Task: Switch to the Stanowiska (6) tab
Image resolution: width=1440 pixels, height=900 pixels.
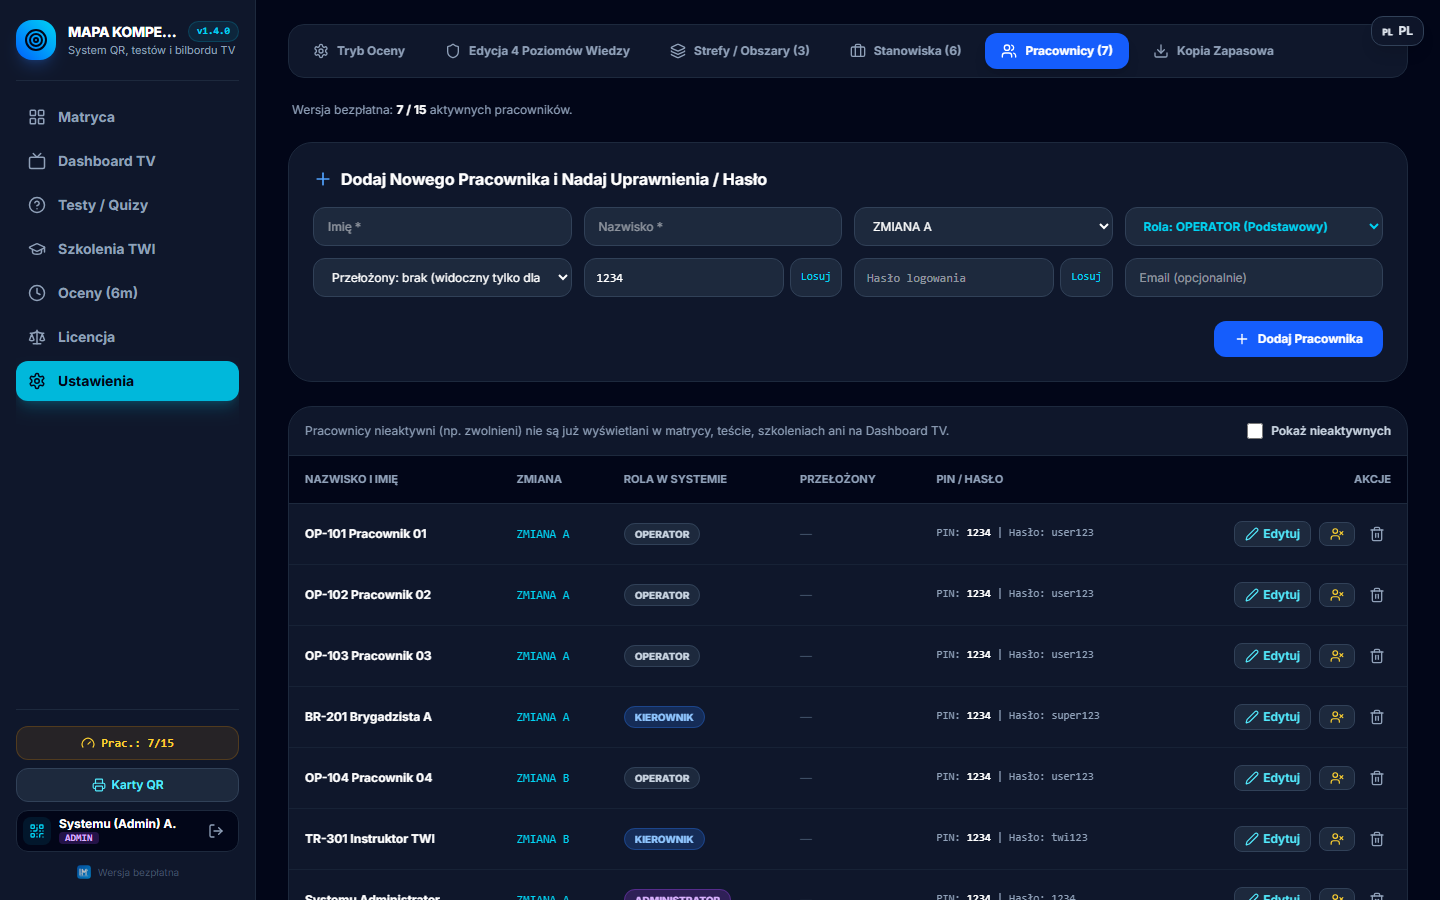Action: pyautogui.click(x=906, y=51)
